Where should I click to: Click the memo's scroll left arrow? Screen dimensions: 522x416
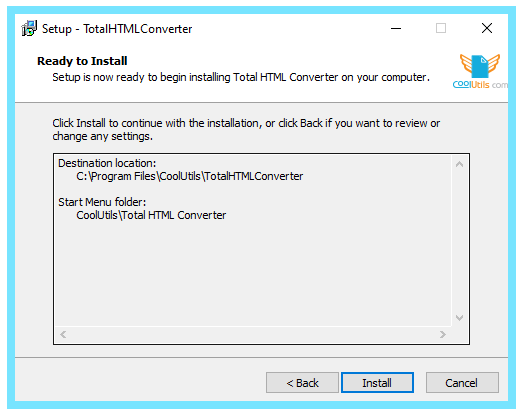point(63,334)
